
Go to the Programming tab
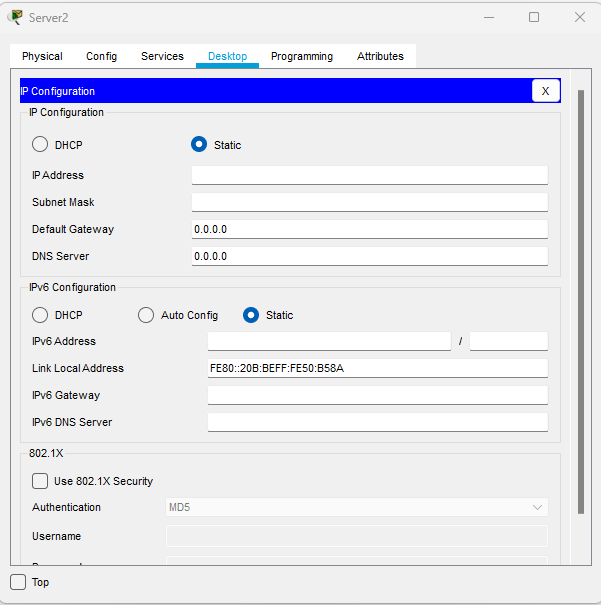pos(302,56)
